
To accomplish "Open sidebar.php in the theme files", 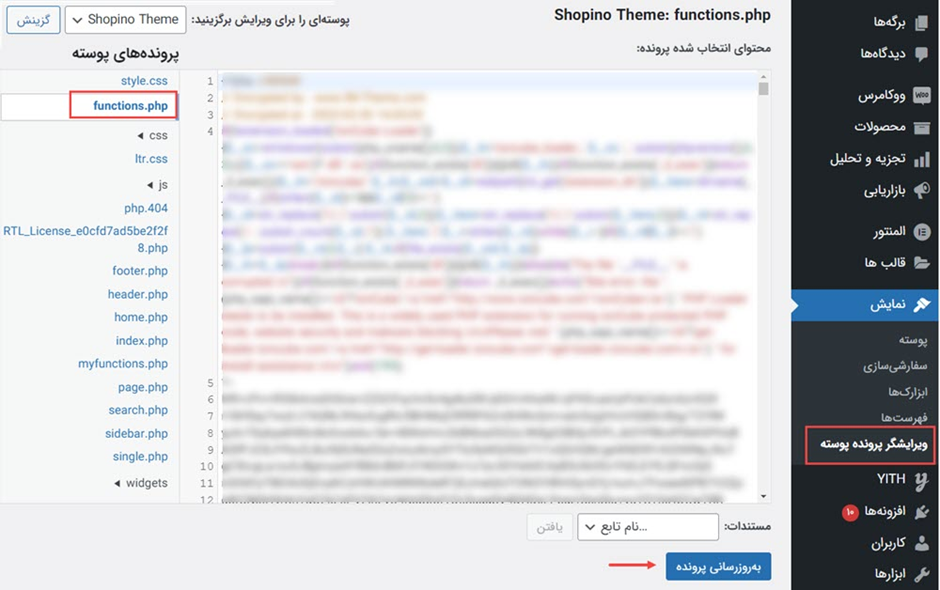I will pos(137,434).
